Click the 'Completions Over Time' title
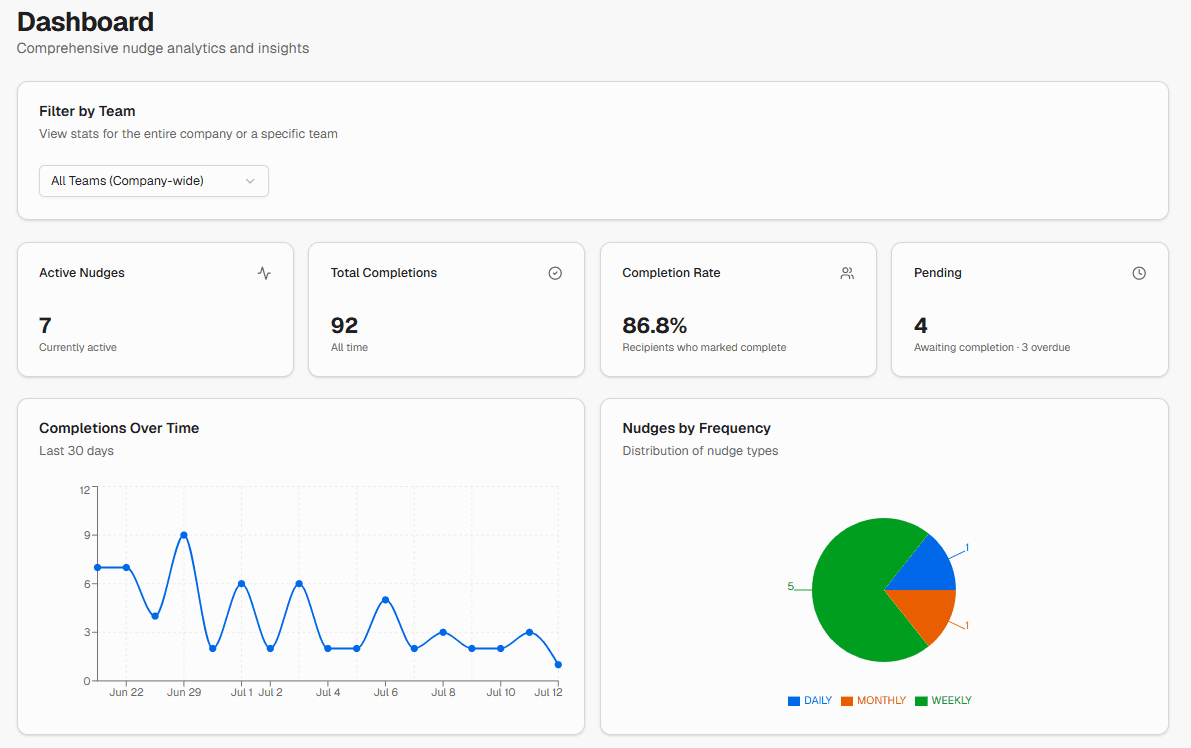Viewport: 1191px width, 748px height. coord(119,428)
